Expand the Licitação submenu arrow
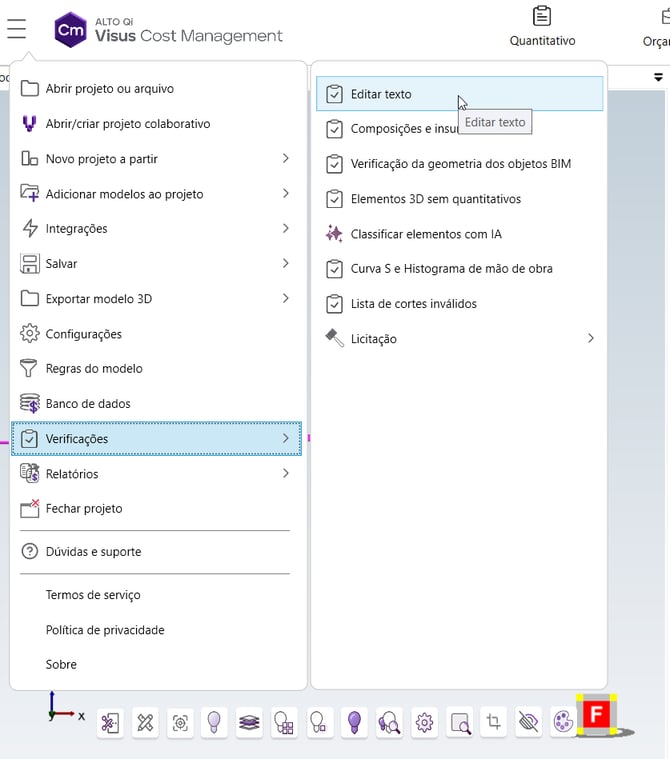Image resolution: width=670 pixels, height=759 pixels. tap(590, 339)
